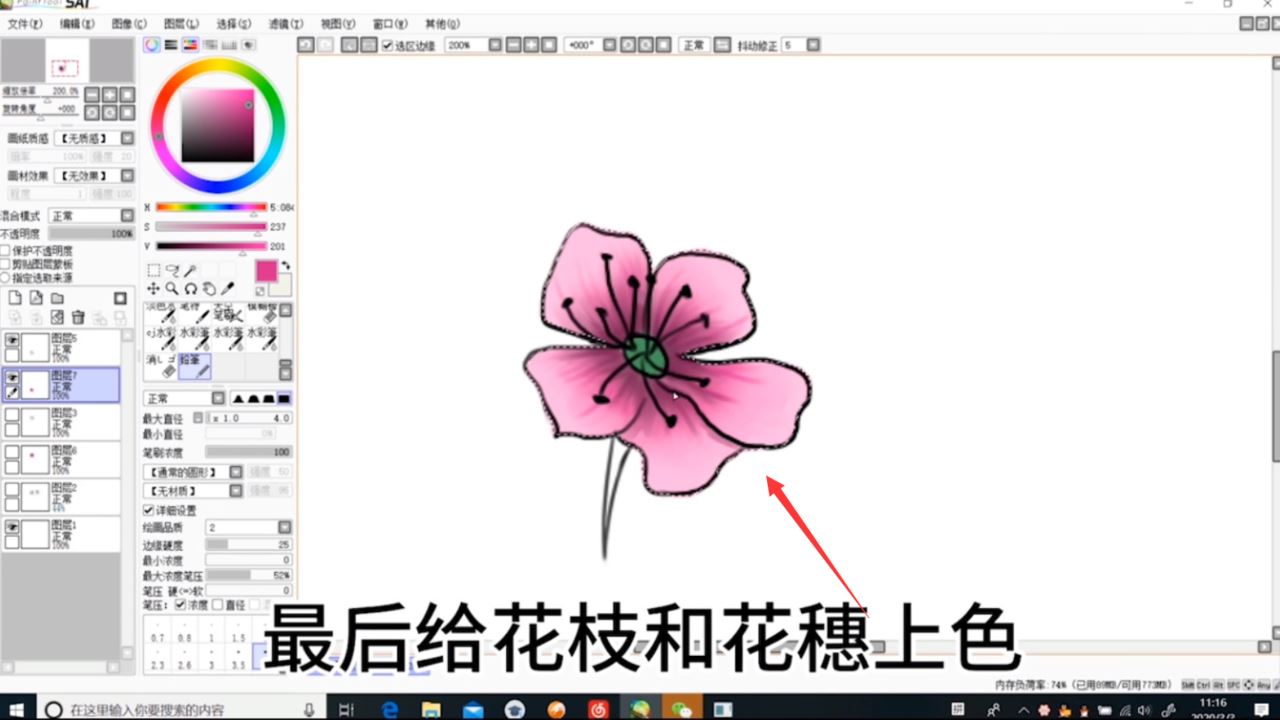Select the move tool

[x=154, y=289]
